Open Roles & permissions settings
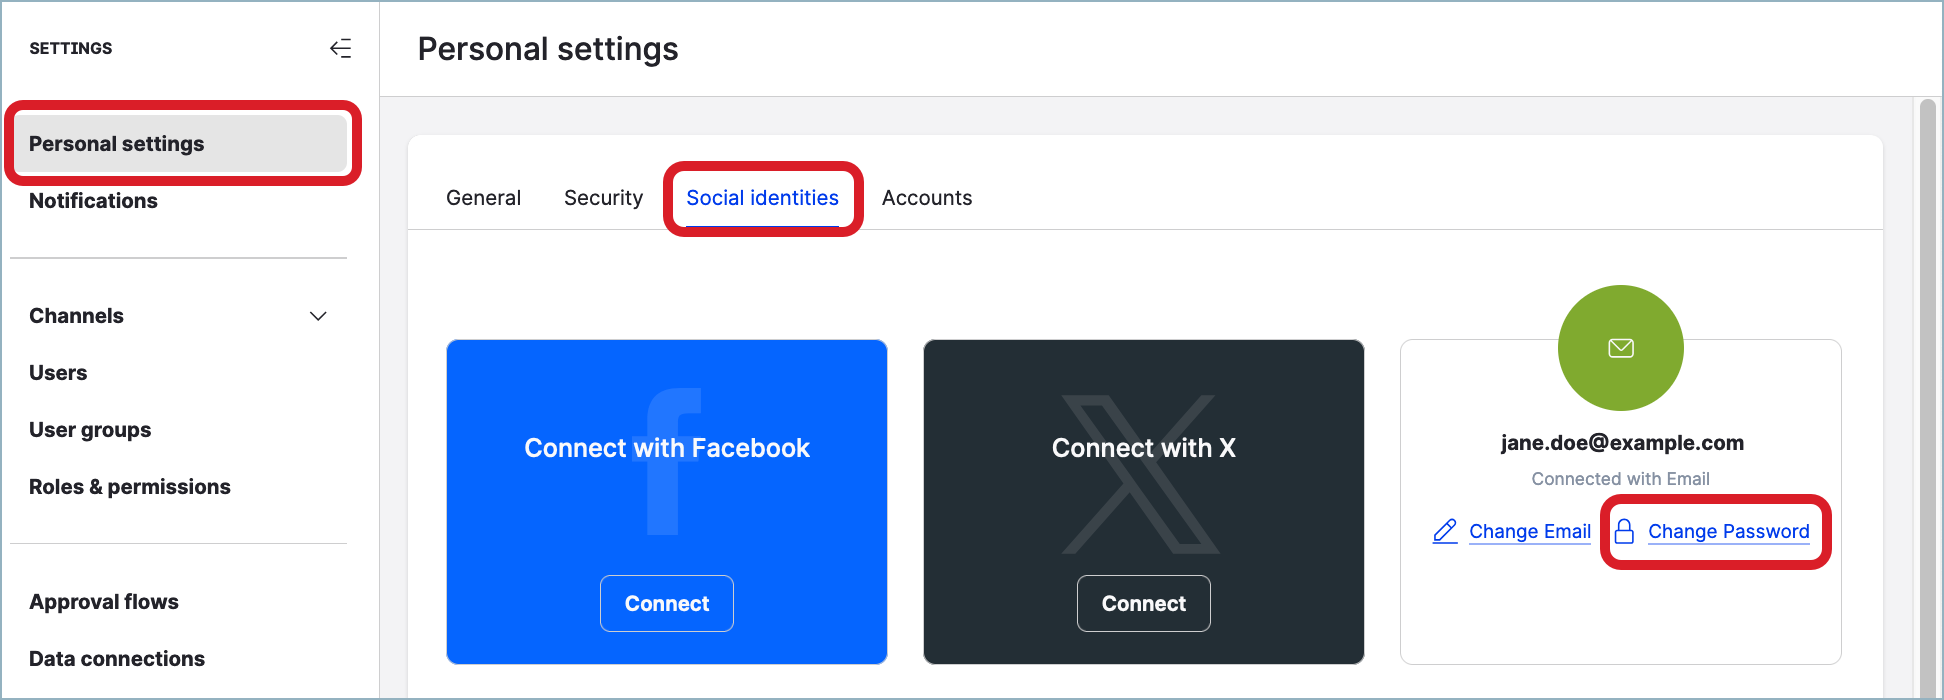This screenshot has width=1944, height=700. [x=130, y=486]
